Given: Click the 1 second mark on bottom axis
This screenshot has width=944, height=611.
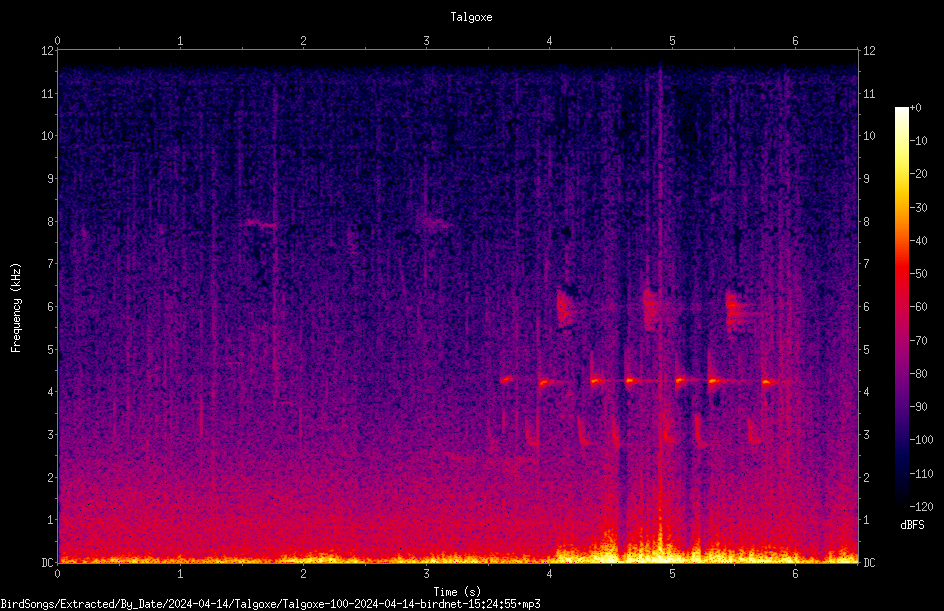Looking at the screenshot, I should click(180, 574).
